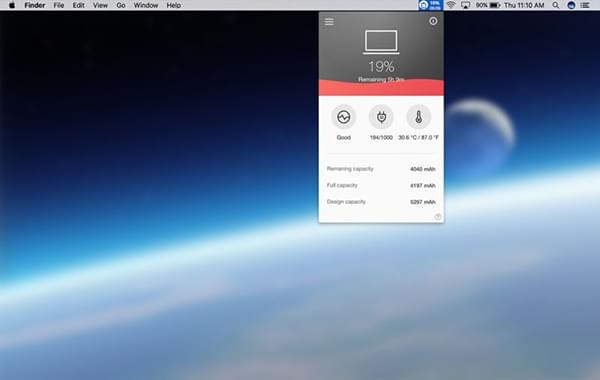
Task: Open the Finder menu
Action: tap(34, 5)
